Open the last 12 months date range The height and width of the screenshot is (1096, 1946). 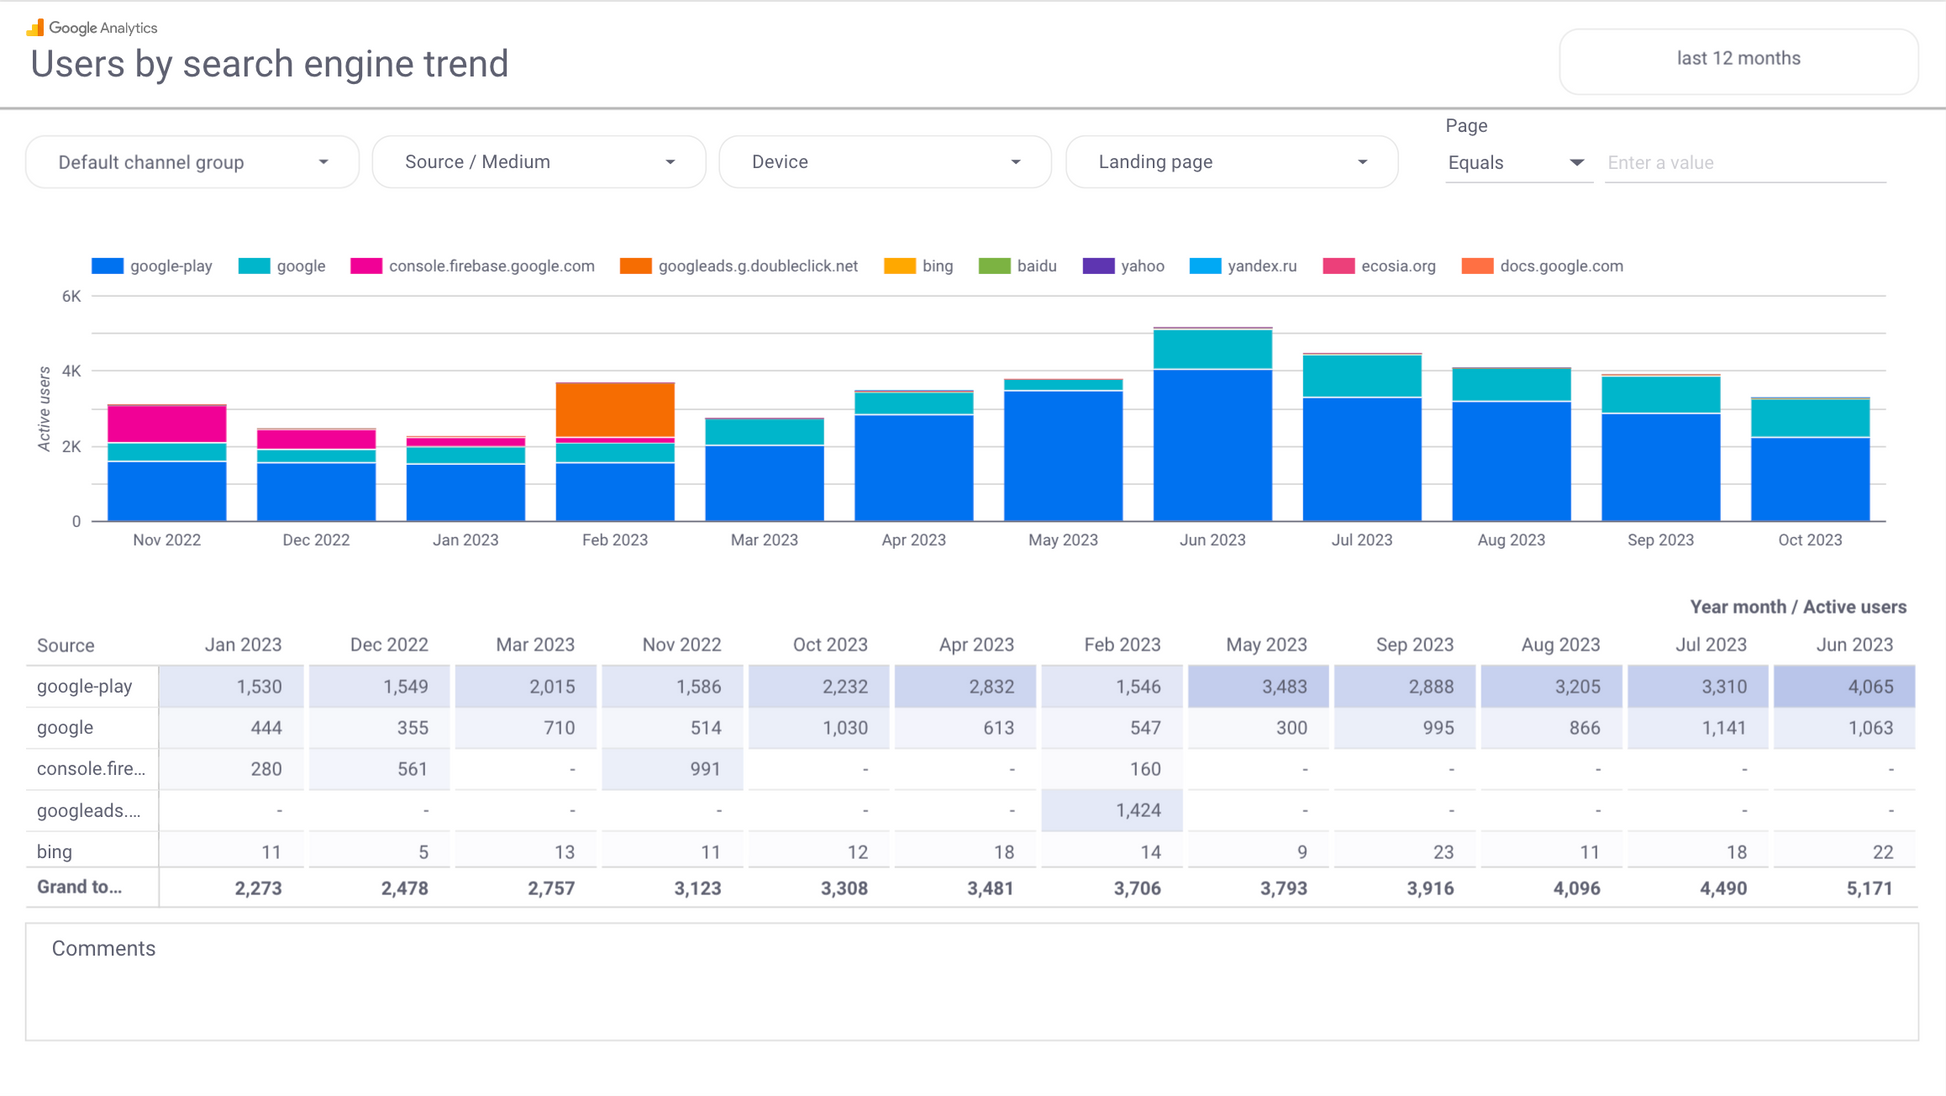[1738, 59]
